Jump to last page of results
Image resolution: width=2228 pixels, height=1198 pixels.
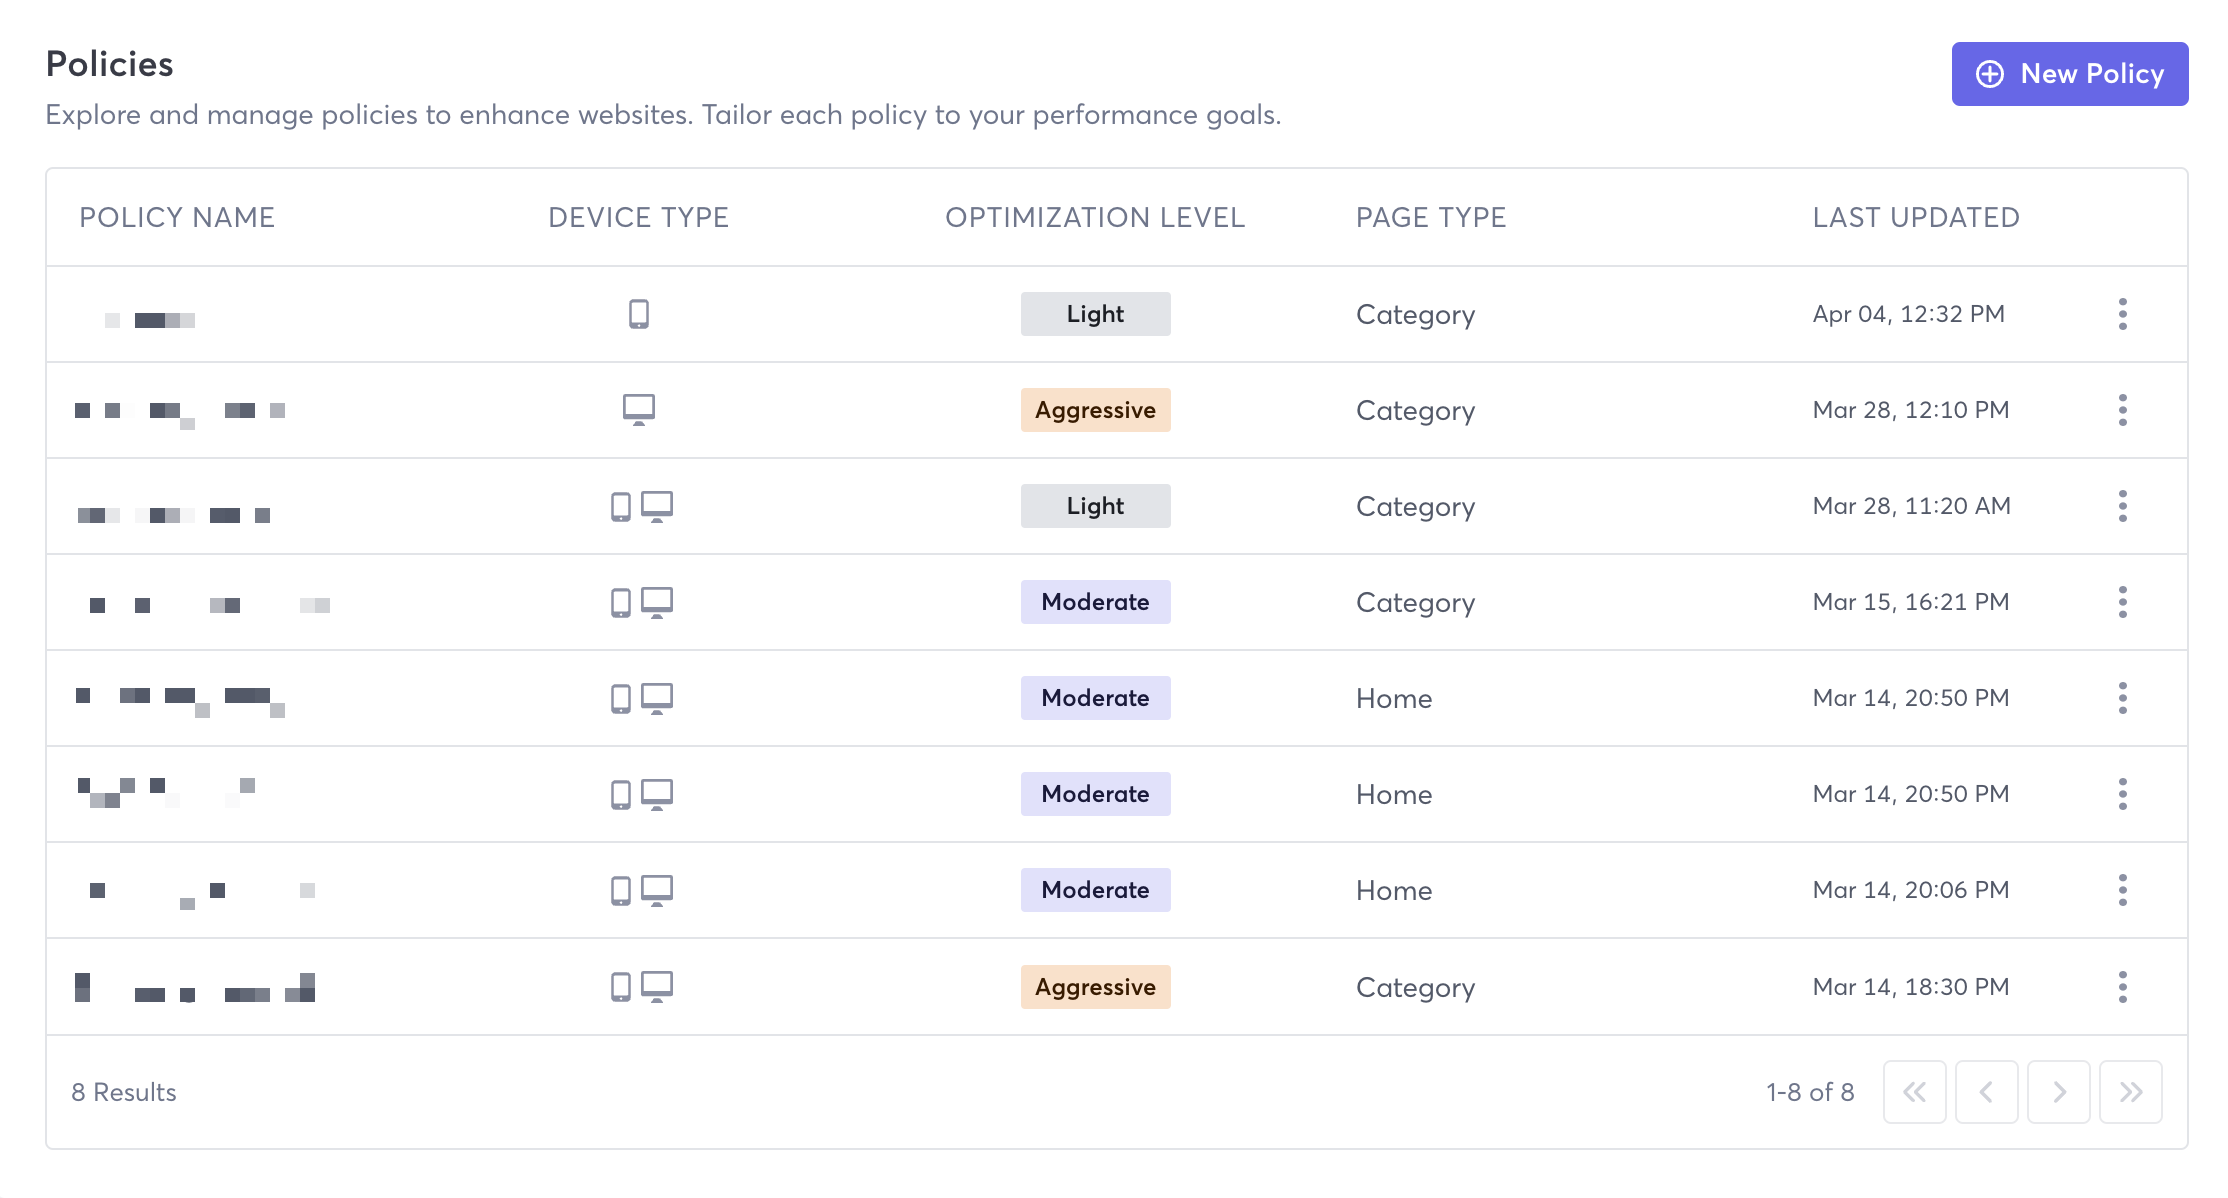click(2130, 1092)
